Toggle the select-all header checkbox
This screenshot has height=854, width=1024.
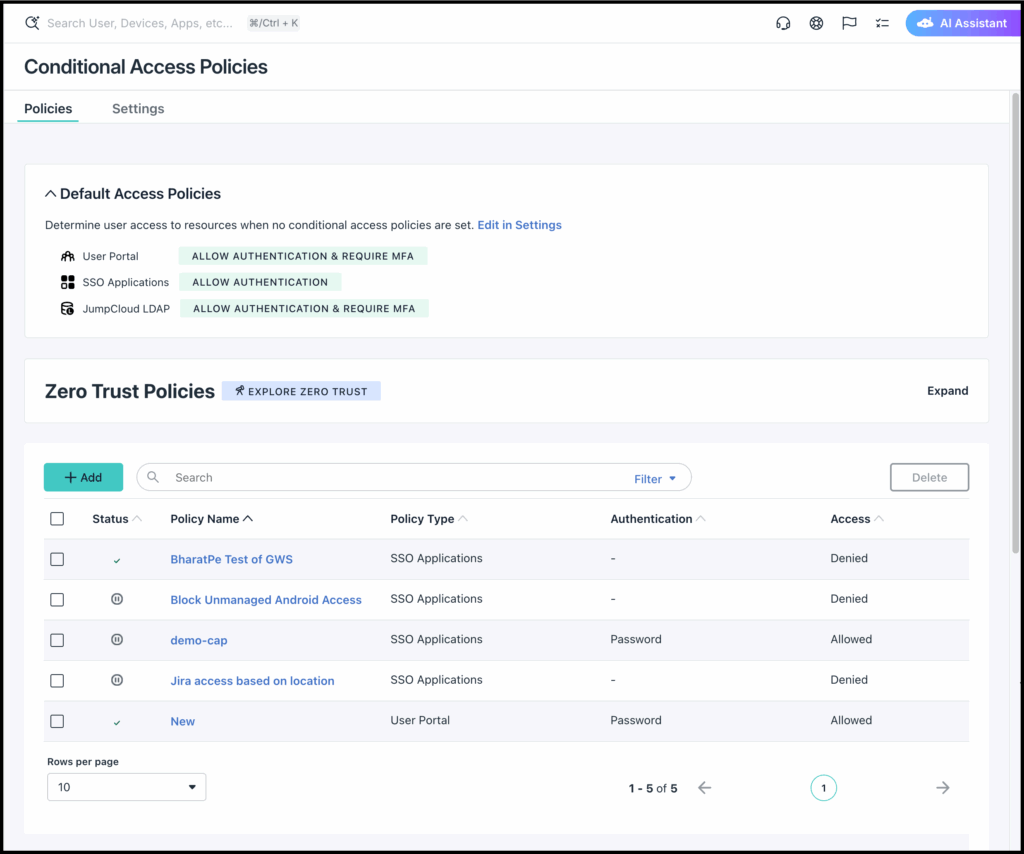(x=57, y=519)
